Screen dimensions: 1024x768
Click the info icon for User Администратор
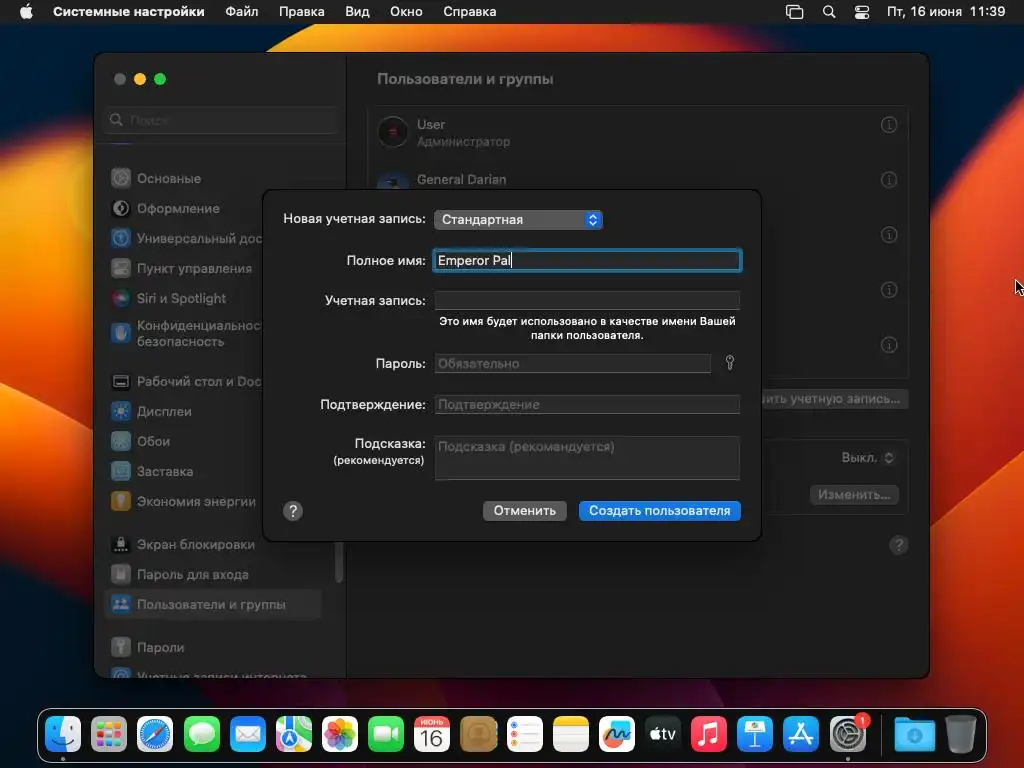coord(889,125)
